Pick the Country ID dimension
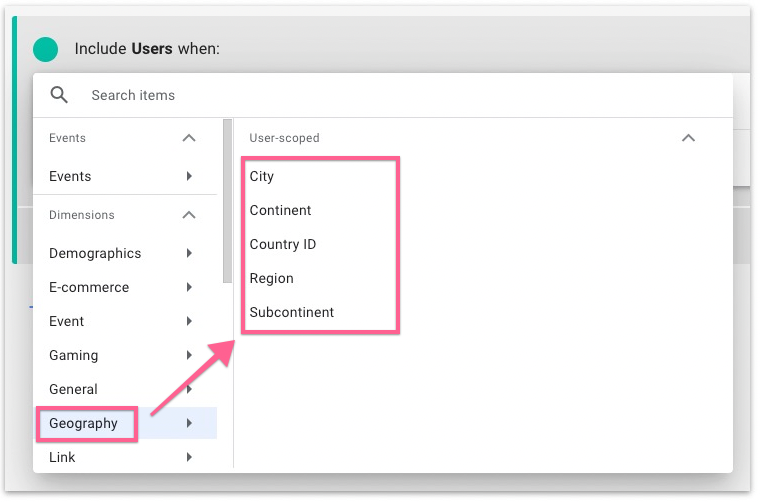Image resolution: width=760 pixels, height=502 pixels. [283, 244]
